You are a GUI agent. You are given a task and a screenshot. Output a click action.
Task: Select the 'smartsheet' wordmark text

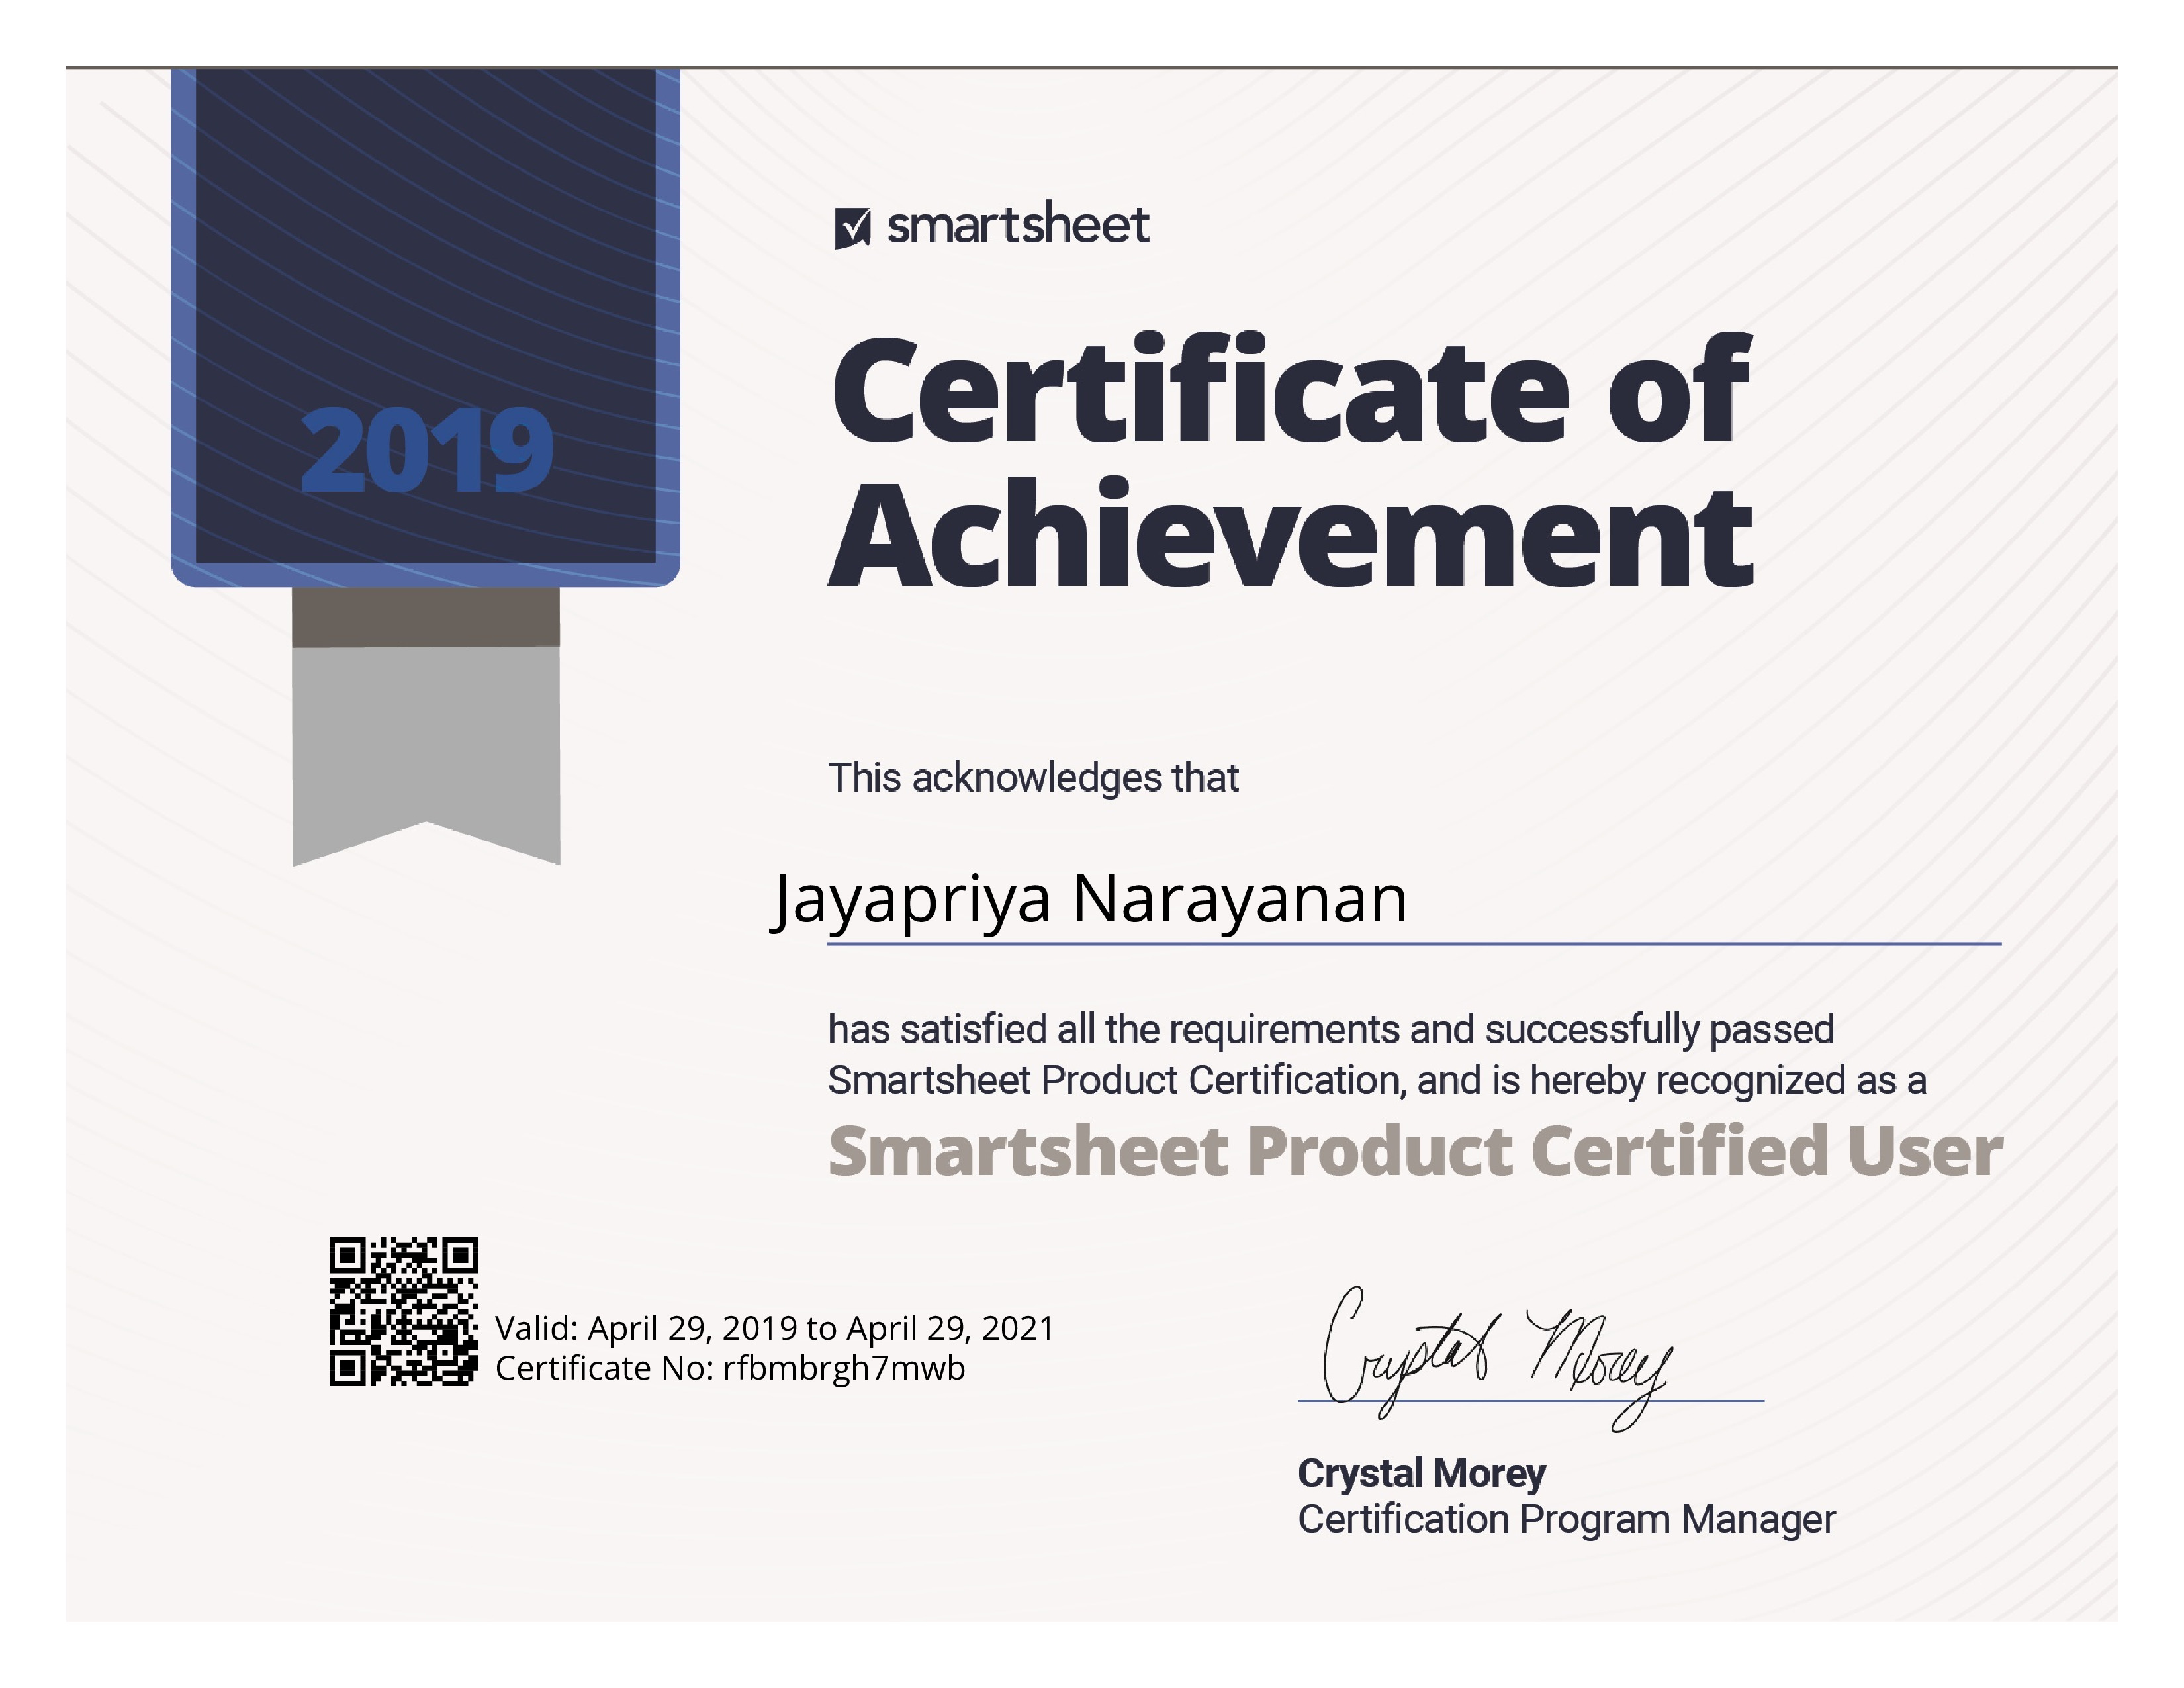coord(1018,223)
